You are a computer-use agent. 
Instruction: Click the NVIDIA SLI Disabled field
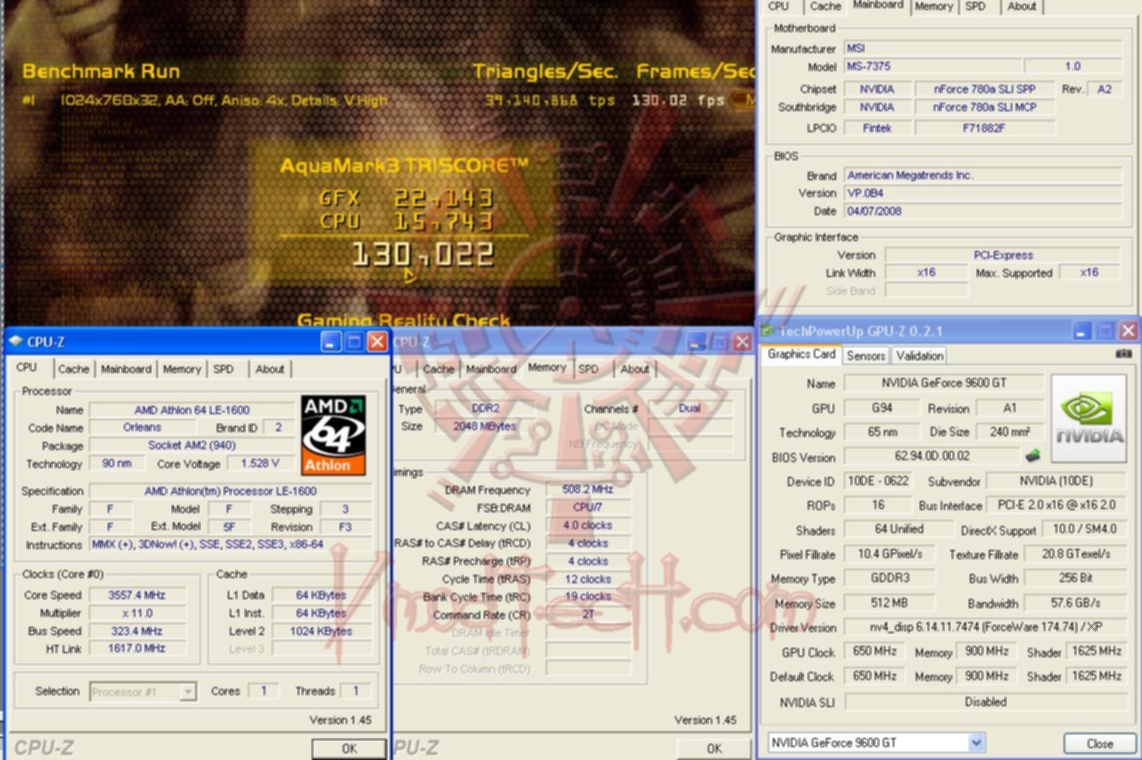click(x=985, y=702)
